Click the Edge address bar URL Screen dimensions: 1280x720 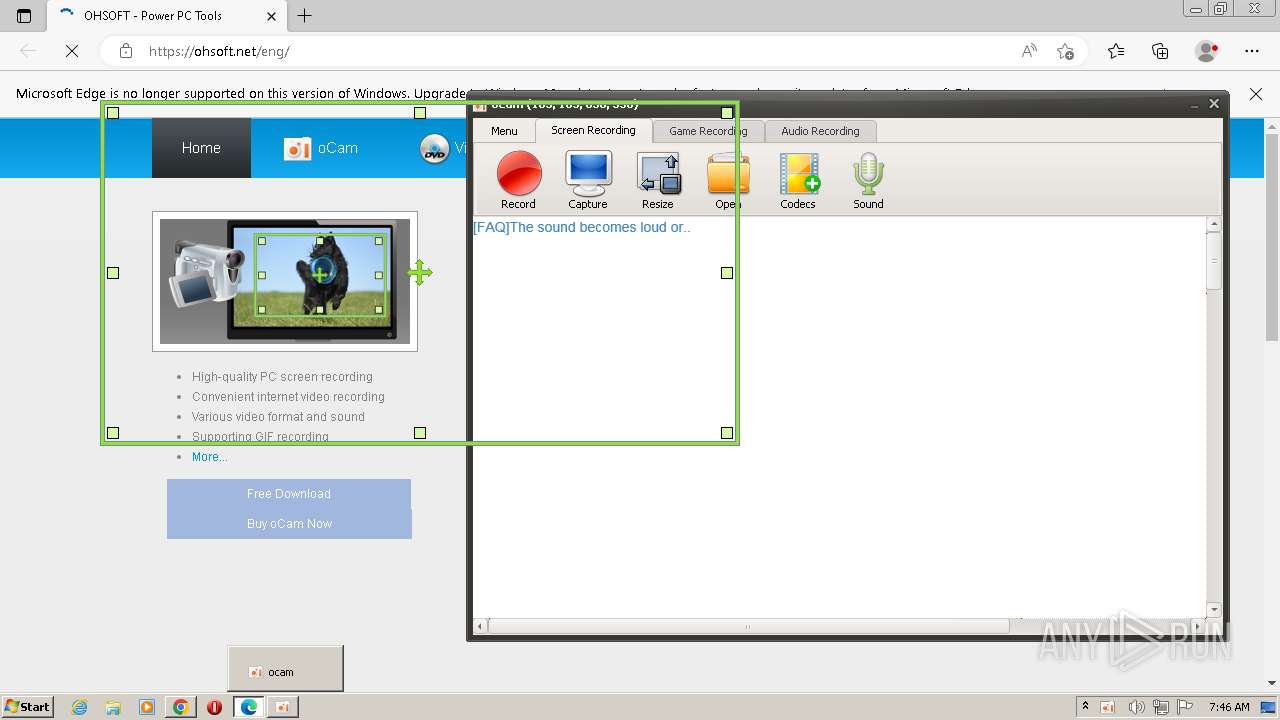tap(219, 51)
